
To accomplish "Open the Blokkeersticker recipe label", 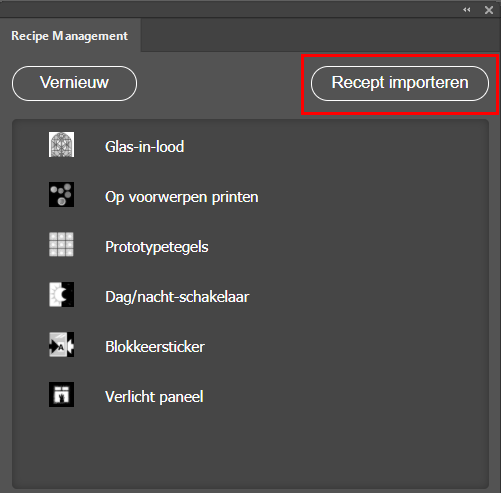I will pos(155,347).
